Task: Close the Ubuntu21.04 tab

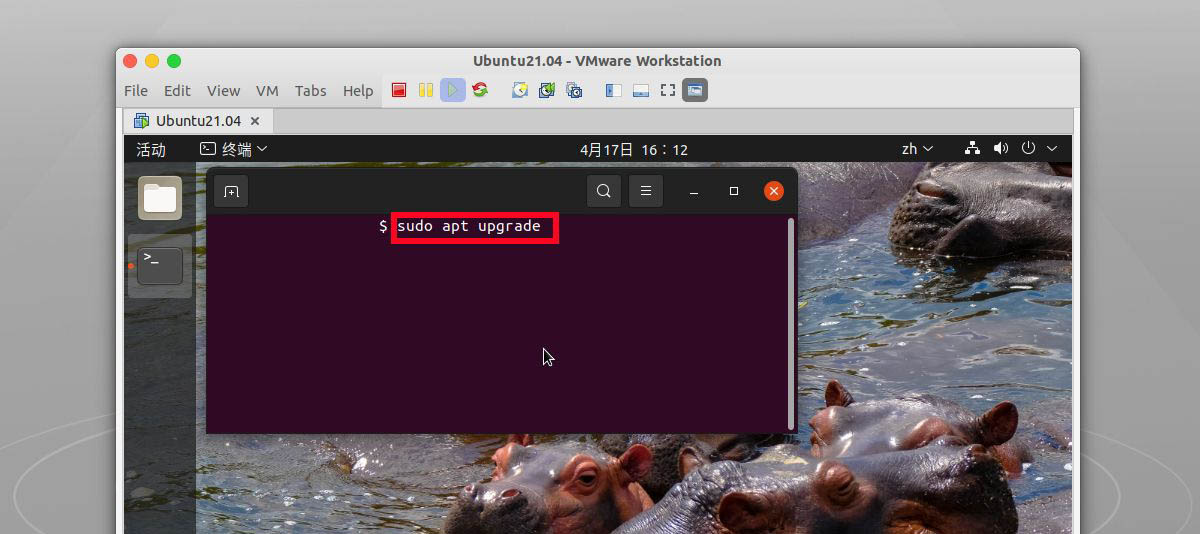Action: point(255,121)
